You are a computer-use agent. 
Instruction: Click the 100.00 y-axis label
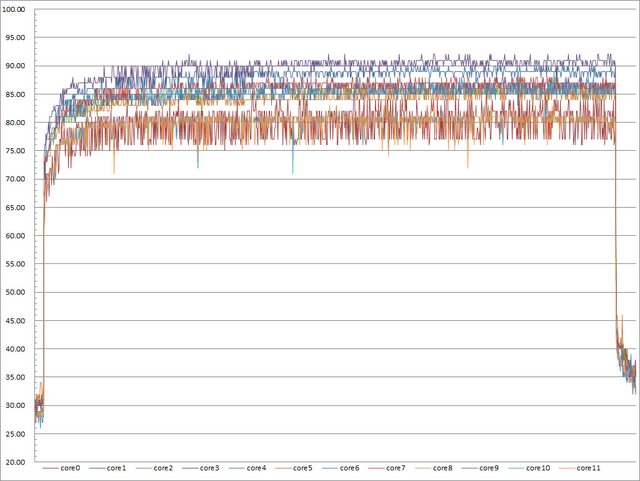click(x=19, y=9)
